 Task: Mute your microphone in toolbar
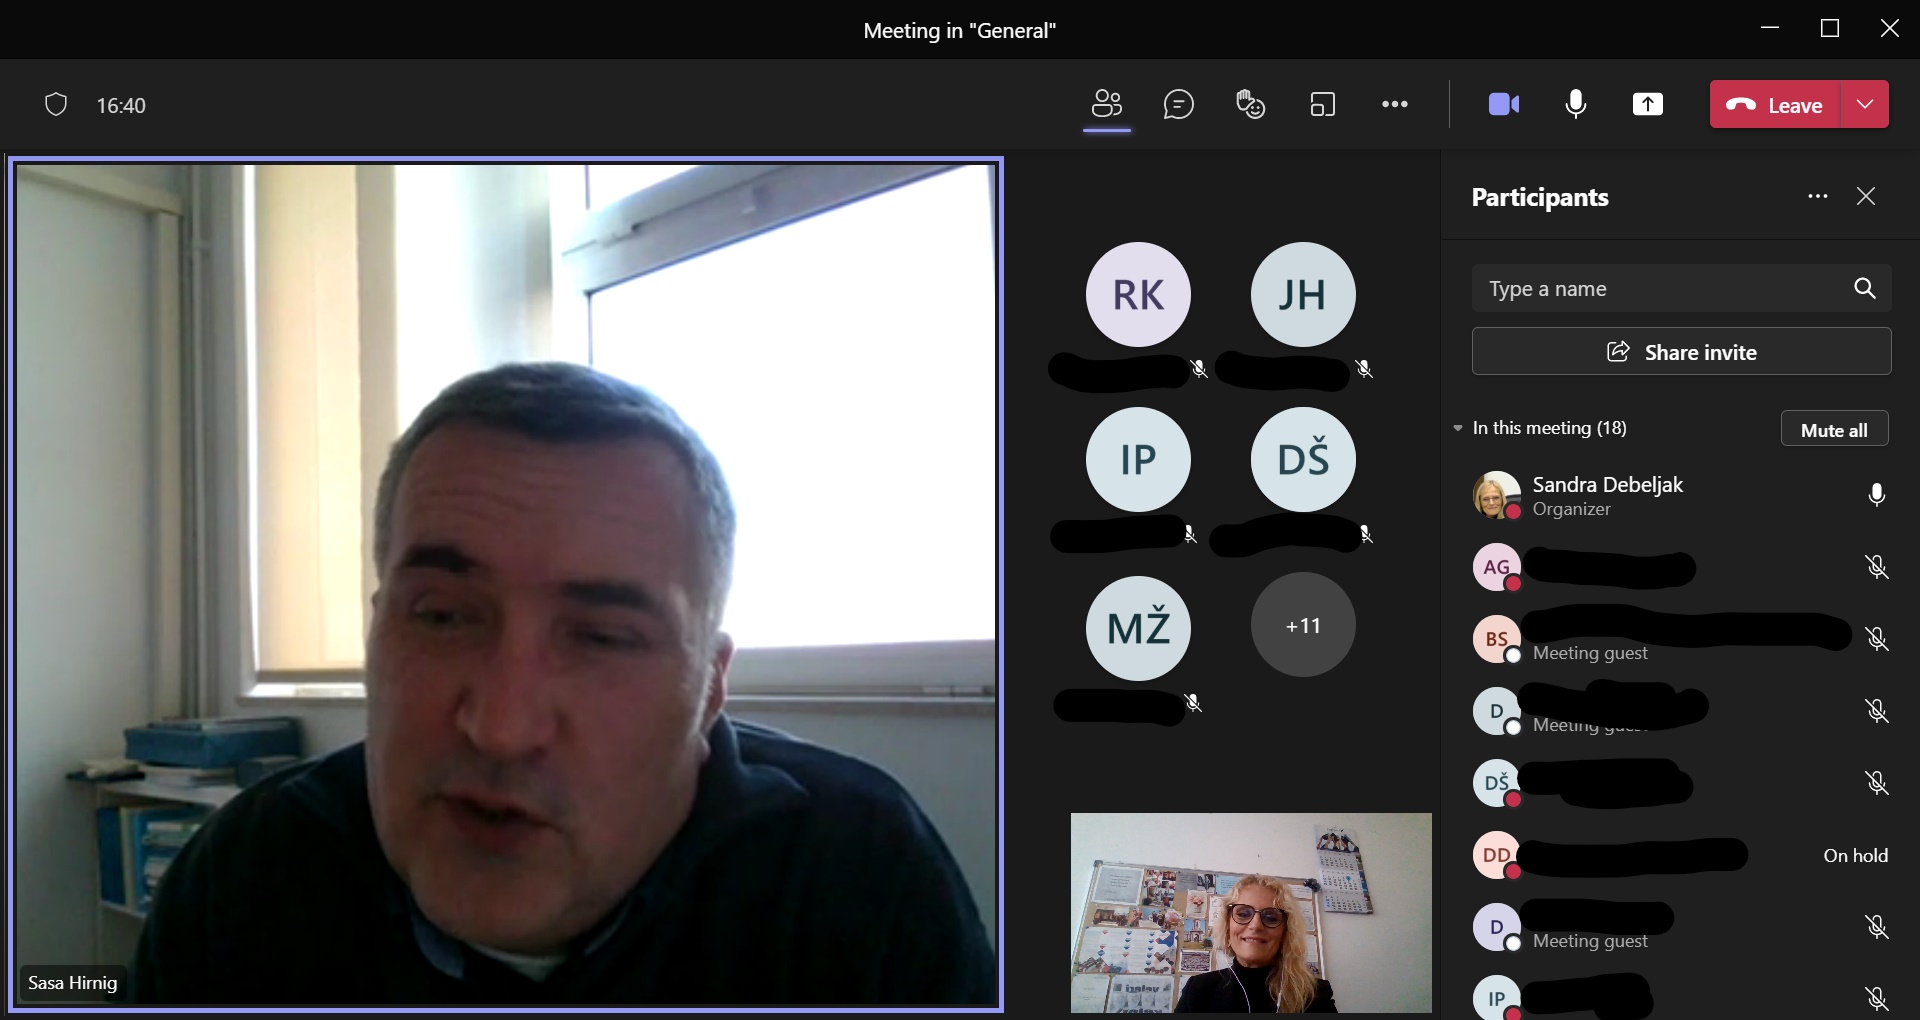click(1575, 104)
